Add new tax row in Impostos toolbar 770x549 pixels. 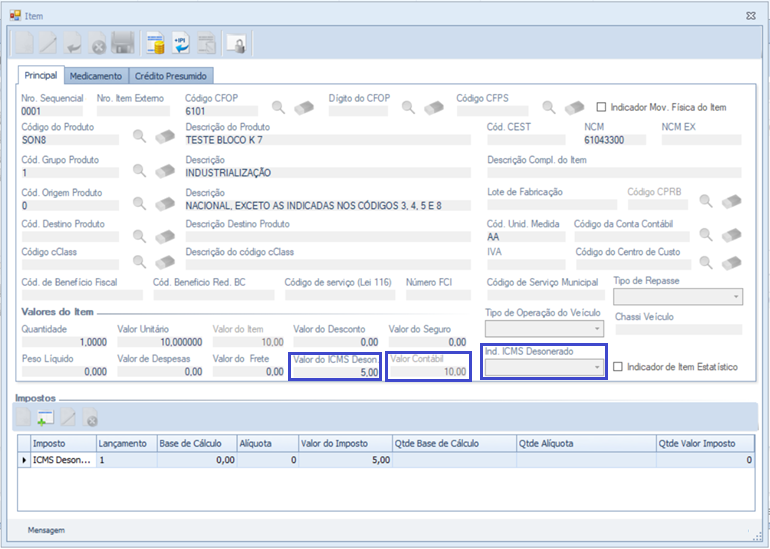pyautogui.click(x=46, y=418)
